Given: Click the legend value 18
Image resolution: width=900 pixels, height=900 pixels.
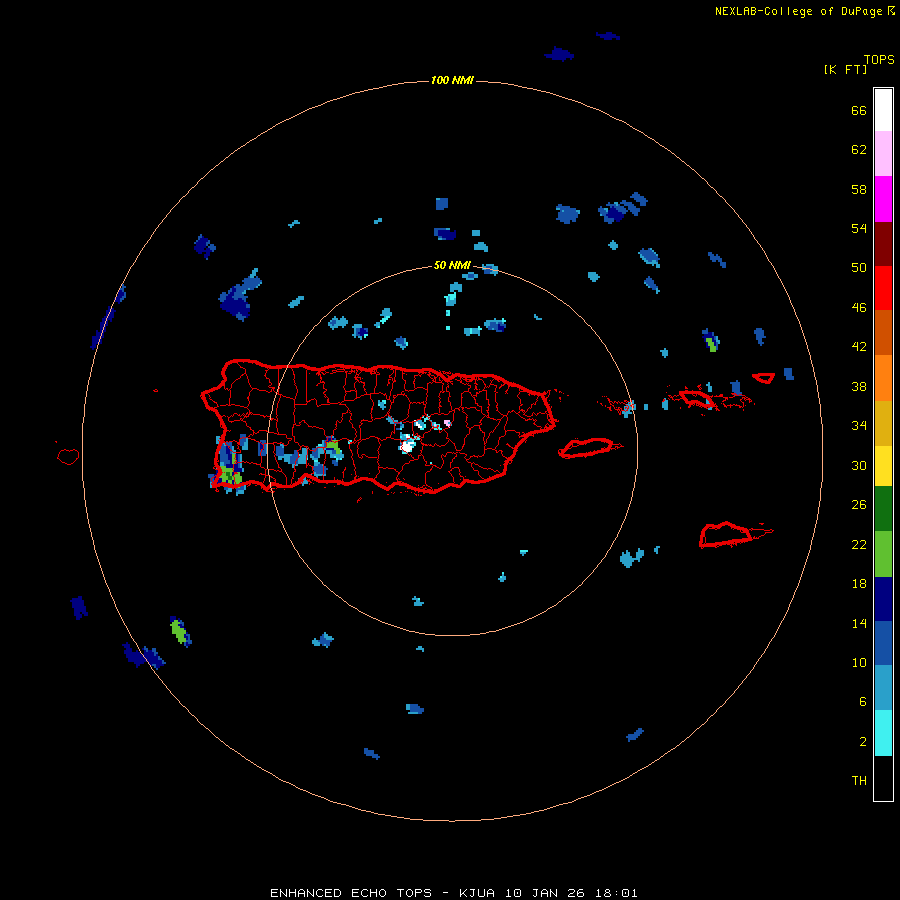Looking at the screenshot, I should [x=859, y=584].
